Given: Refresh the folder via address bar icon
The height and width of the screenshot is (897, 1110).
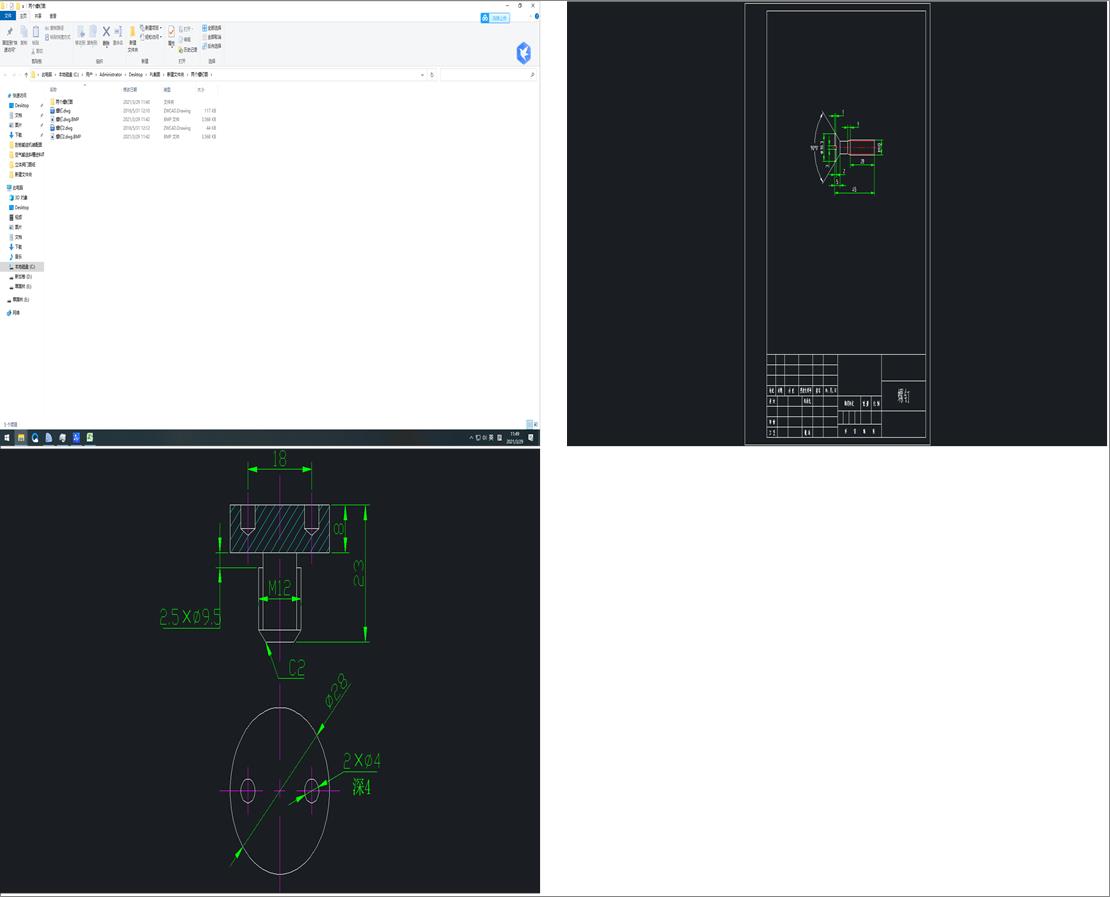Looking at the screenshot, I should click(432, 74).
